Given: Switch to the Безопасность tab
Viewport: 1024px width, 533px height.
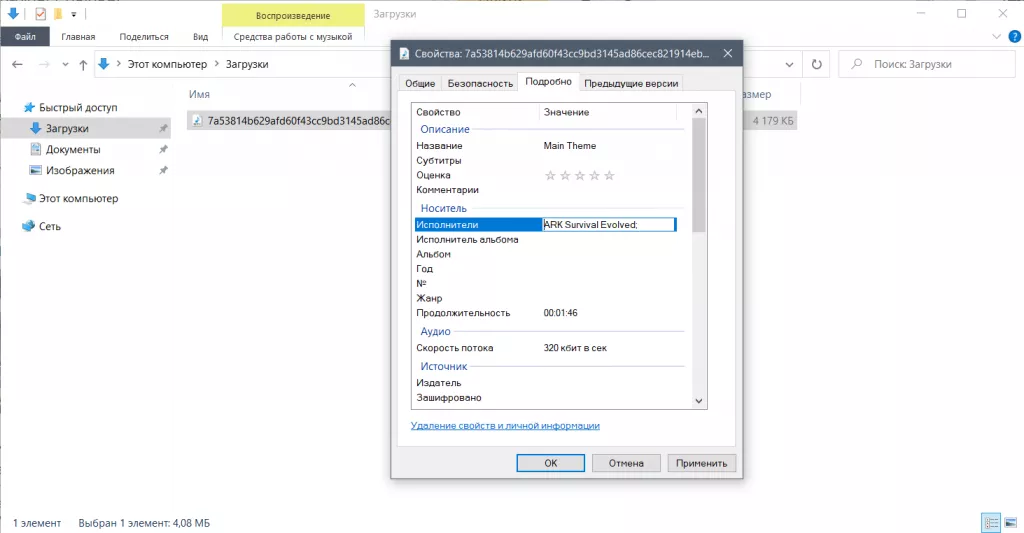Looking at the screenshot, I should [x=480, y=84].
